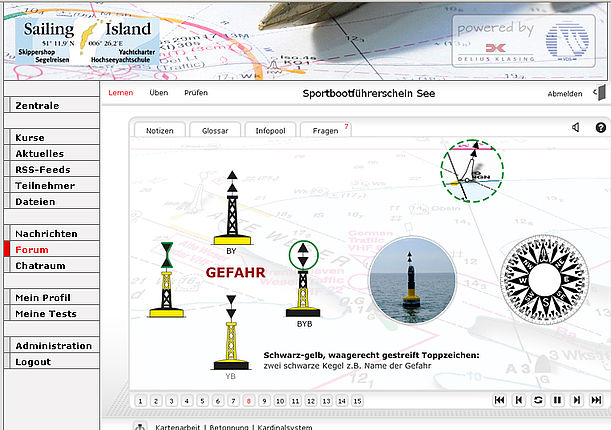
Task: Click the speaker sound icon
Action: point(576,128)
